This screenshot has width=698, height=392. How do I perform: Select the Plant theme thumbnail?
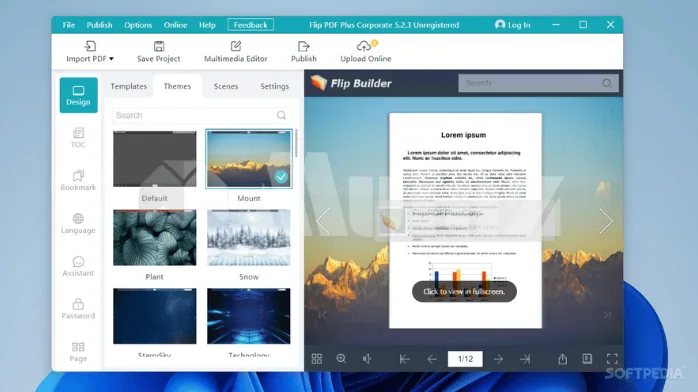point(154,238)
